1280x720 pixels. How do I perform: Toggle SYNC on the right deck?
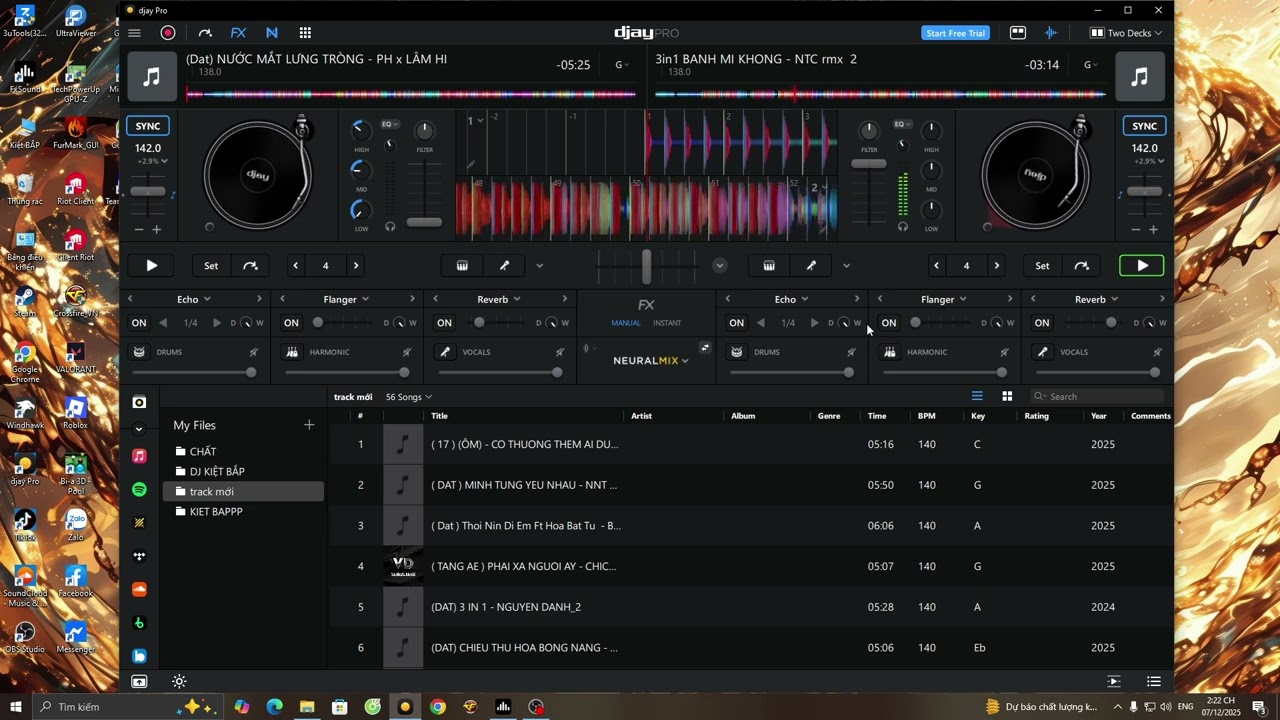click(x=1144, y=126)
